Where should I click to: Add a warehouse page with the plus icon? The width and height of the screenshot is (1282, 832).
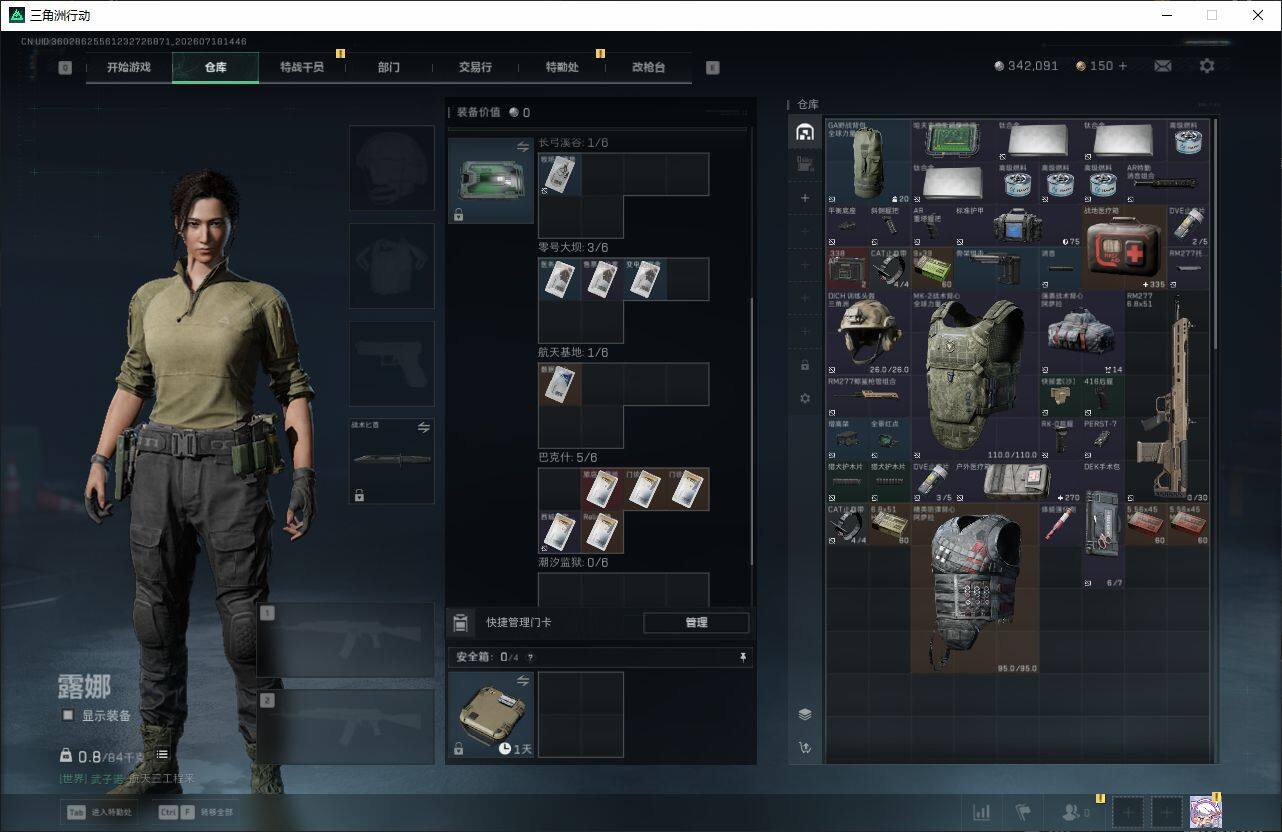click(x=805, y=198)
